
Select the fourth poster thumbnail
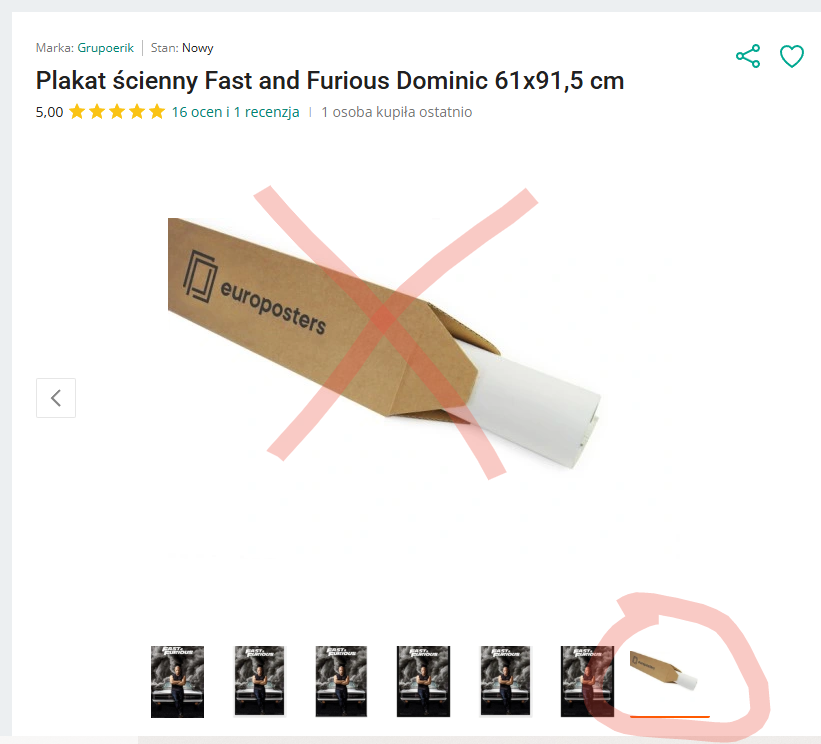(423, 681)
